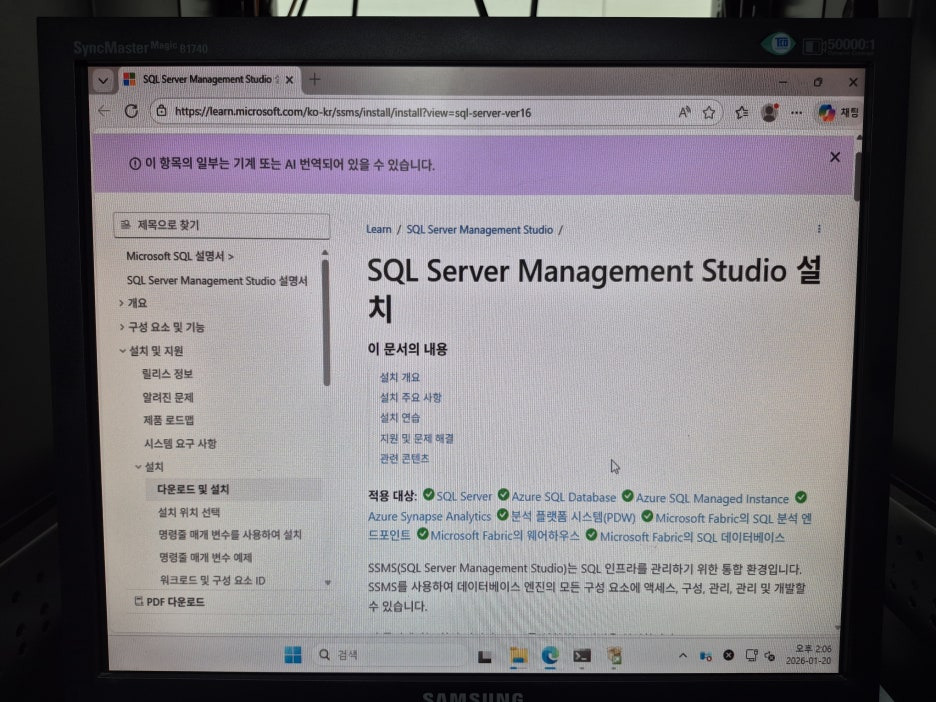
Task: Focus the filter by title field
Action: coord(221,225)
